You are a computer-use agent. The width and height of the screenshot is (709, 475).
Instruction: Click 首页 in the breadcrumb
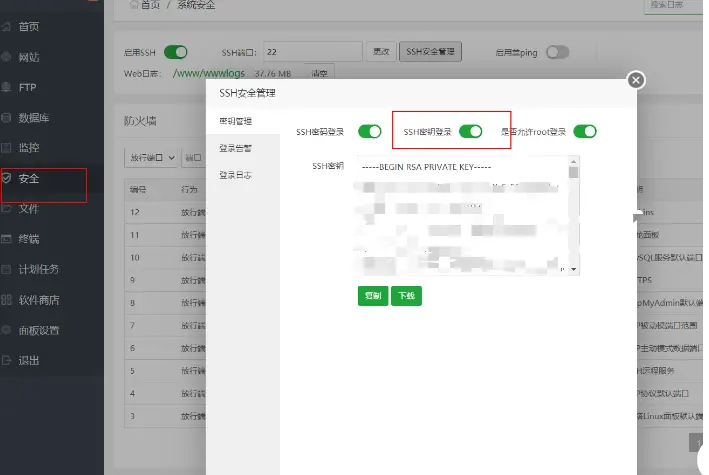(x=150, y=5)
